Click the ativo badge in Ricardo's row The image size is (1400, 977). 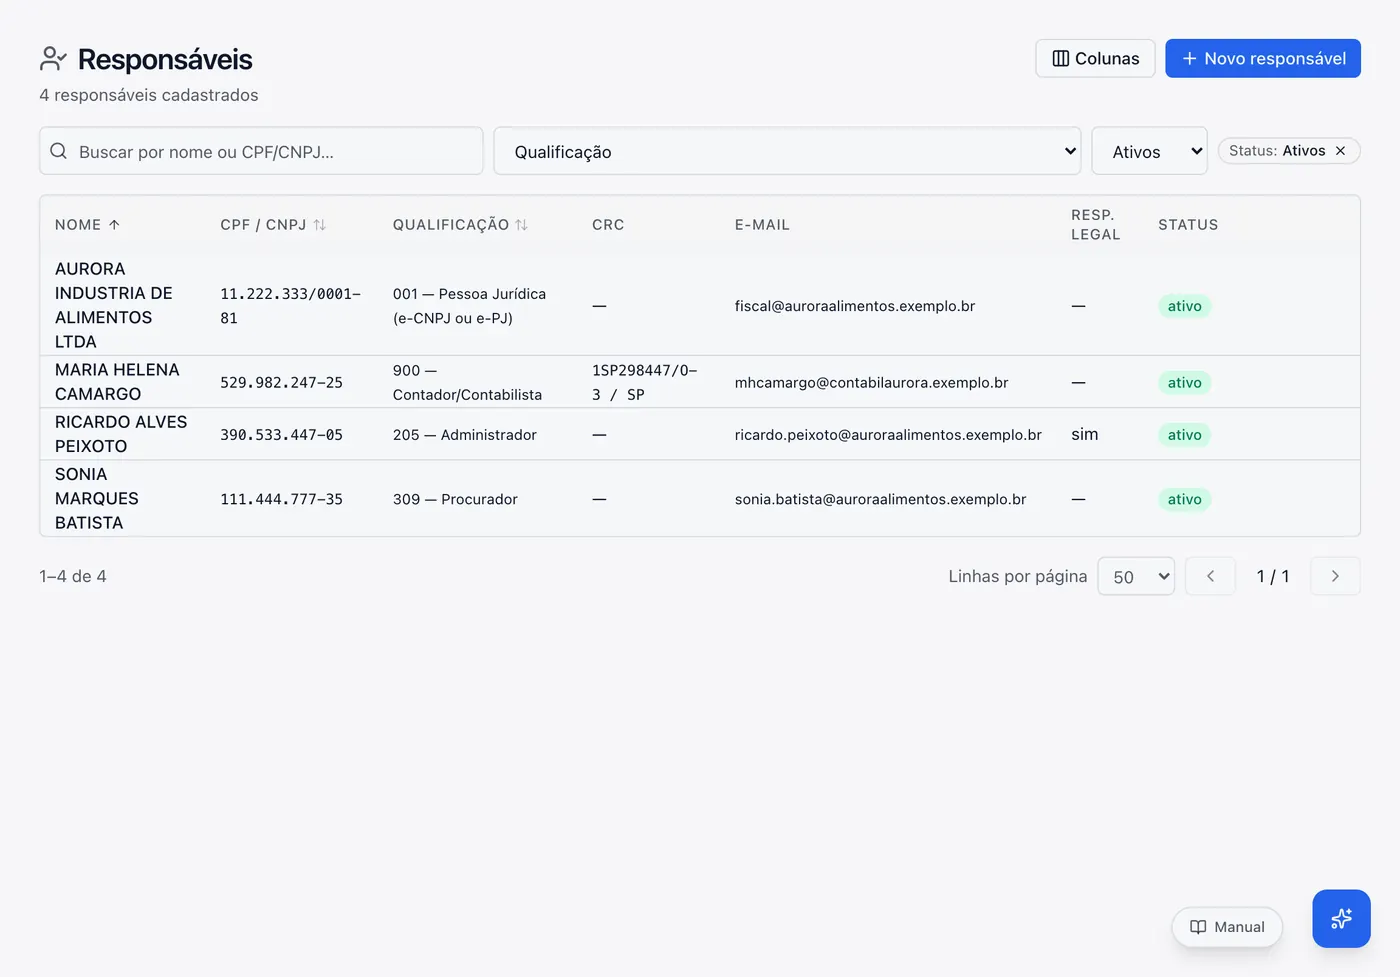[1184, 434]
